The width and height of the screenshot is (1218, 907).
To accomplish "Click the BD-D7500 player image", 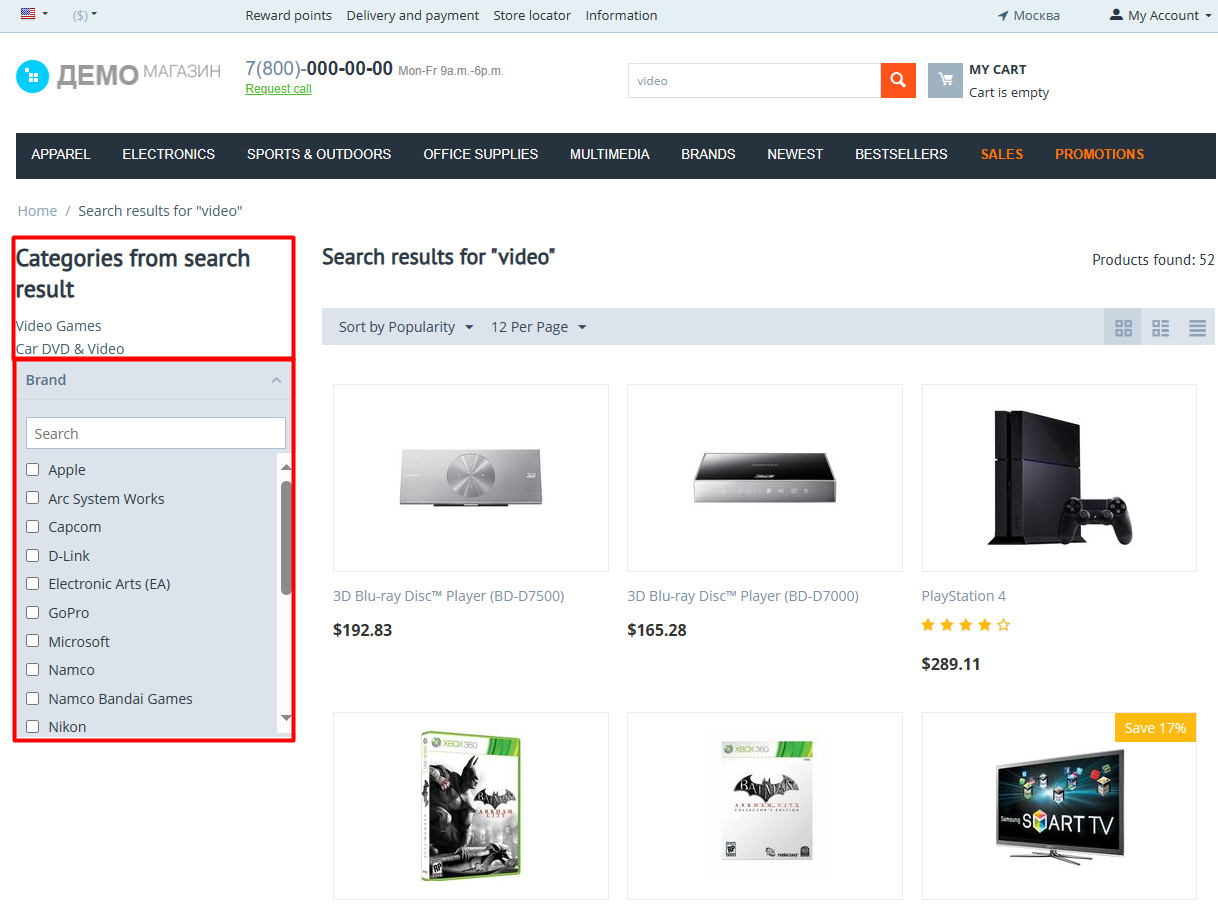I will [x=471, y=478].
